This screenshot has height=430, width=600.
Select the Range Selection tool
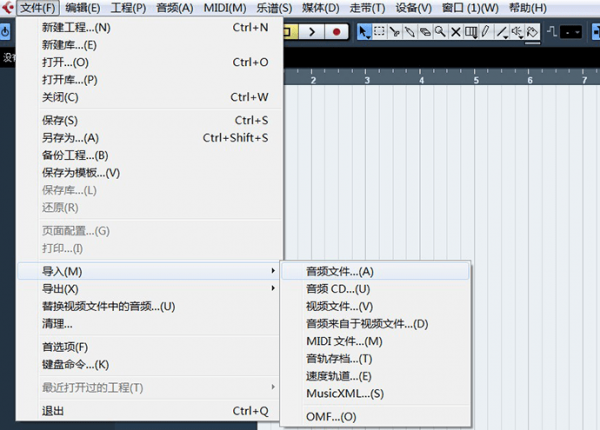click(x=379, y=32)
